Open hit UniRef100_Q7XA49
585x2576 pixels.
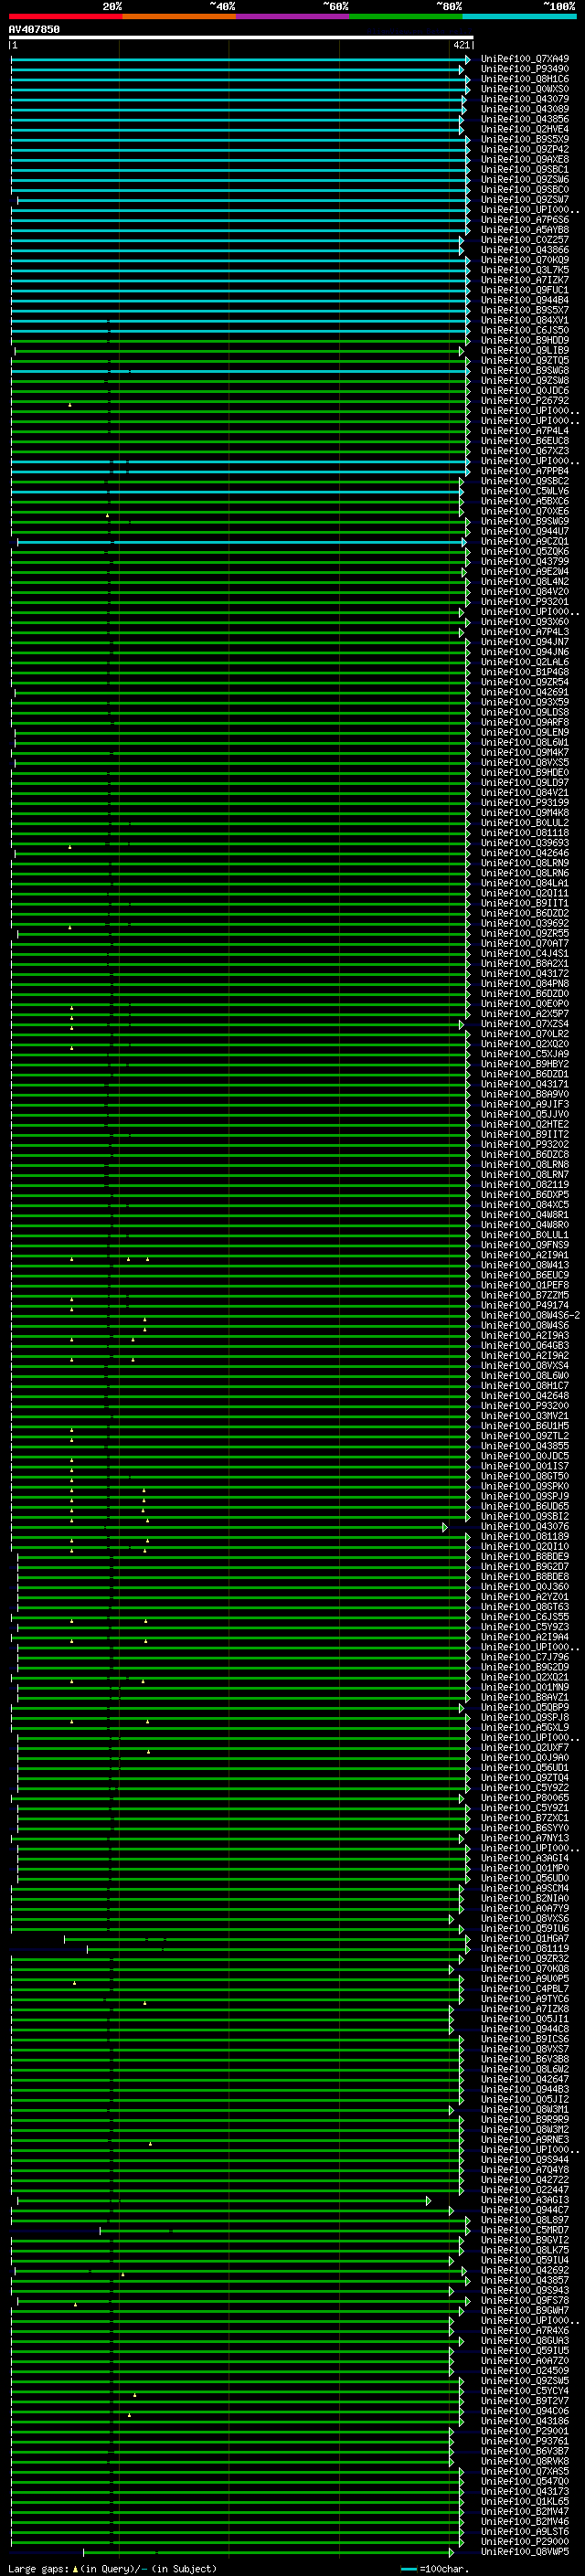pyautogui.click(x=525, y=59)
